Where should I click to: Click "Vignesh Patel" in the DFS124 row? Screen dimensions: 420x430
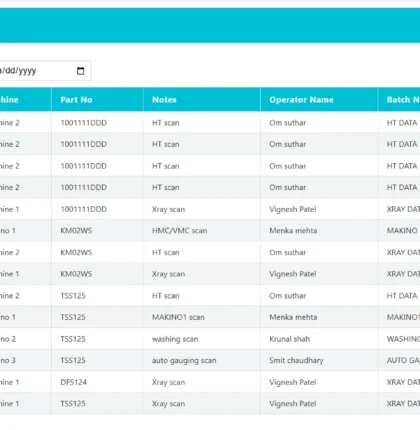pos(293,382)
